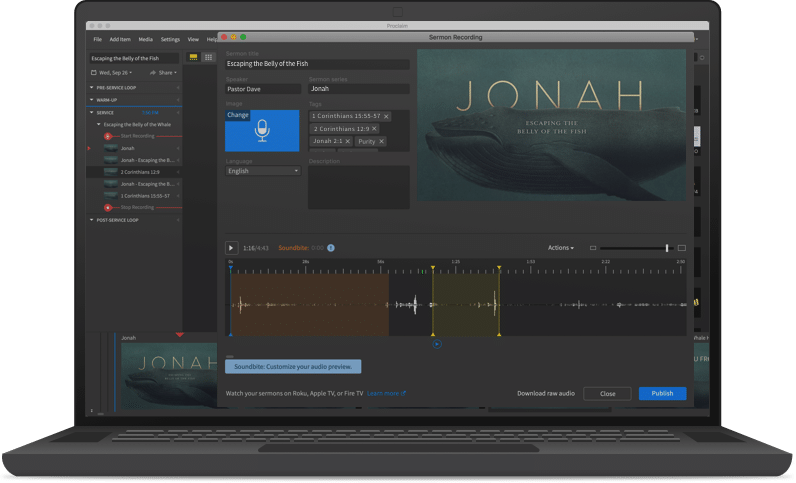The image size is (796, 483).
Task: Click the Jonah whale preview image
Action: click(551, 125)
